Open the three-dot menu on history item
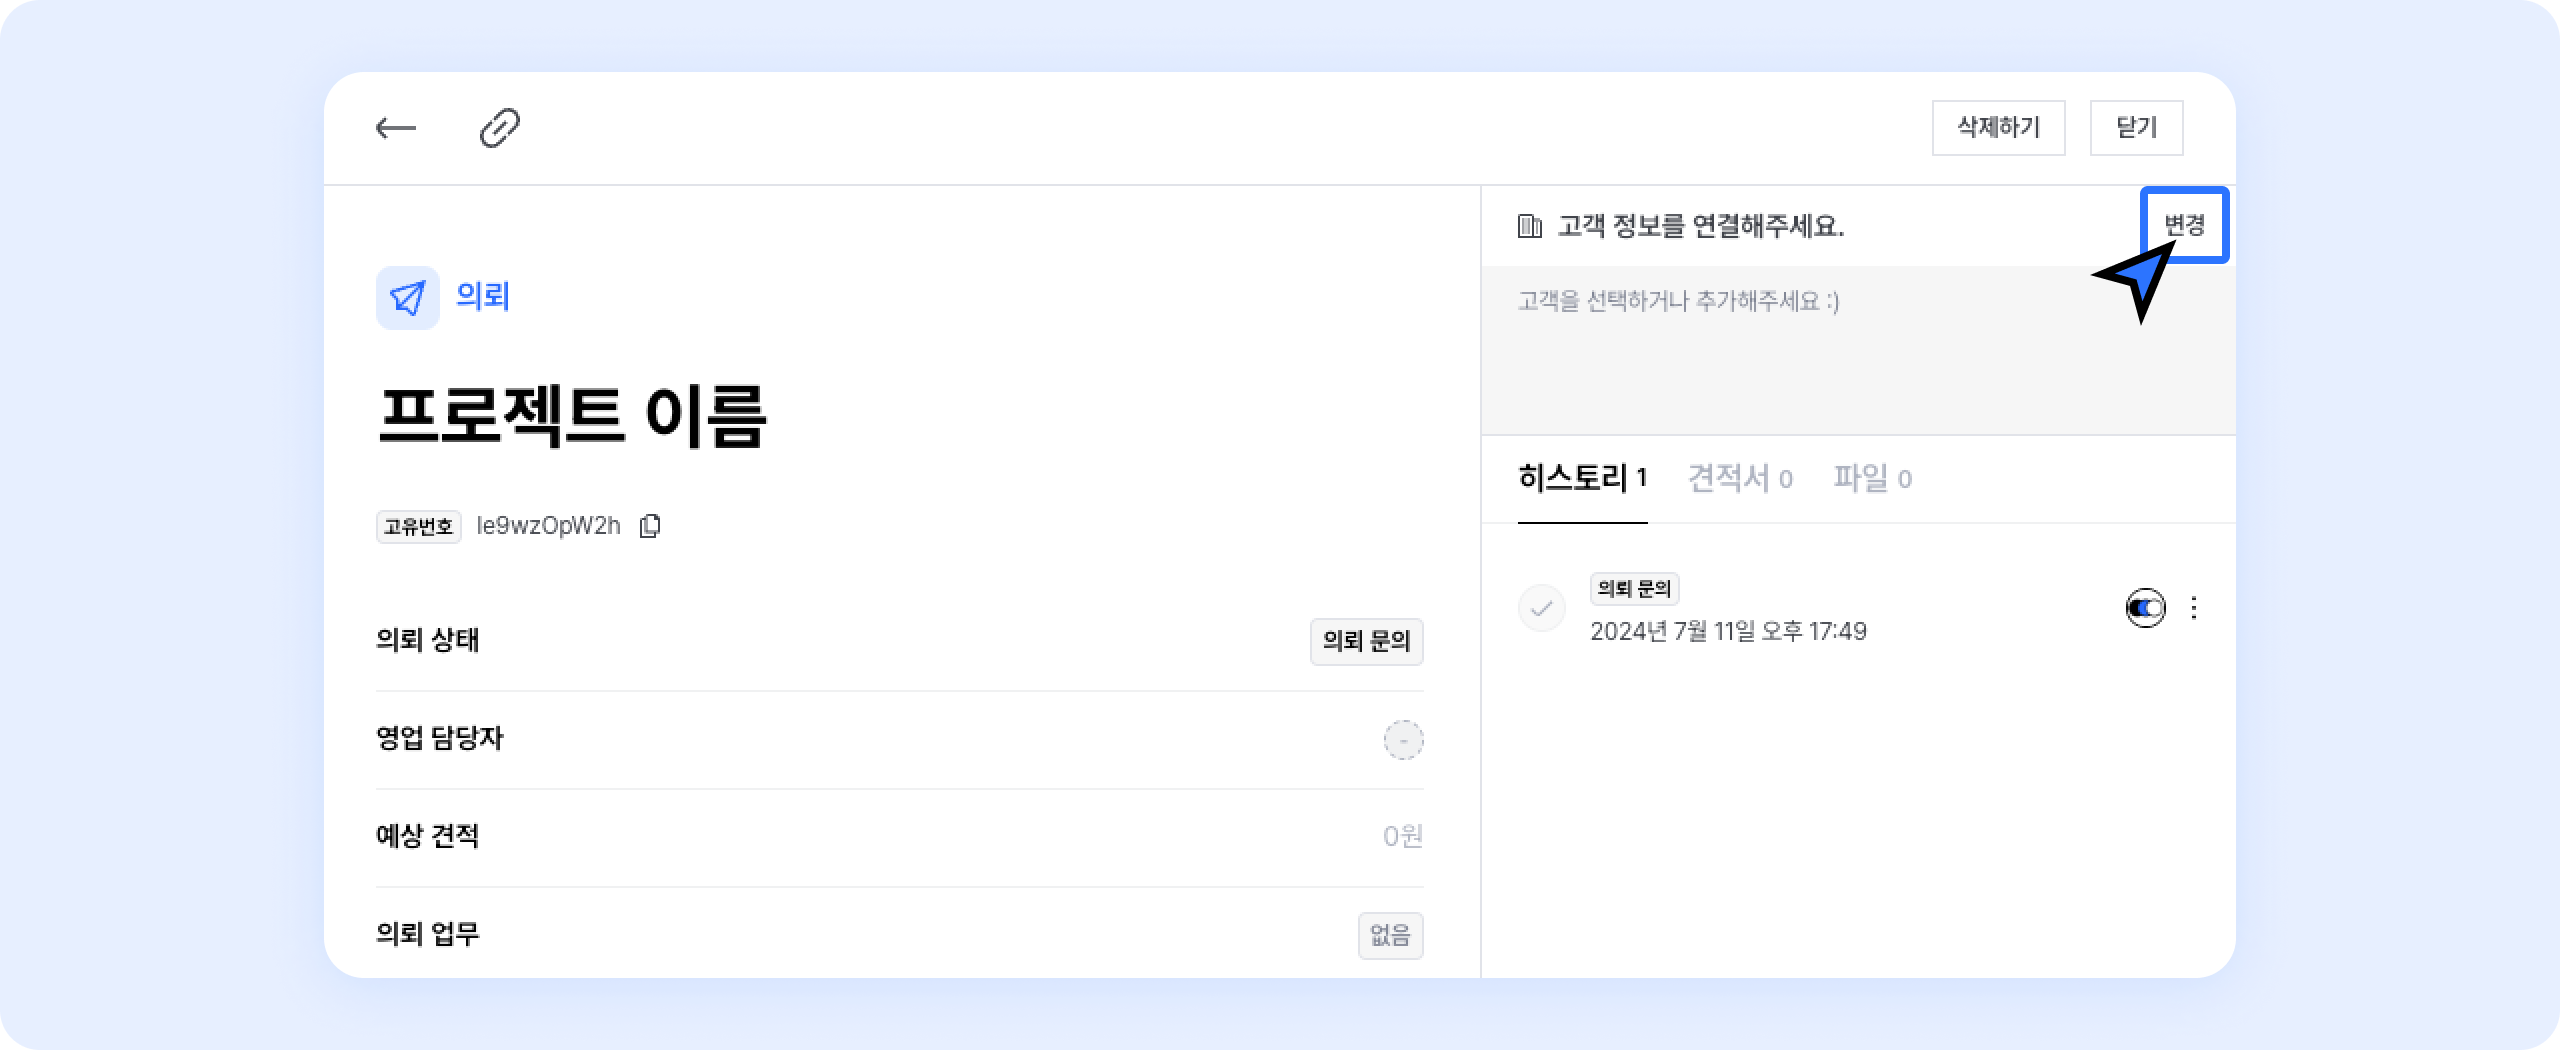This screenshot has height=1050, width=2560. [x=2194, y=608]
